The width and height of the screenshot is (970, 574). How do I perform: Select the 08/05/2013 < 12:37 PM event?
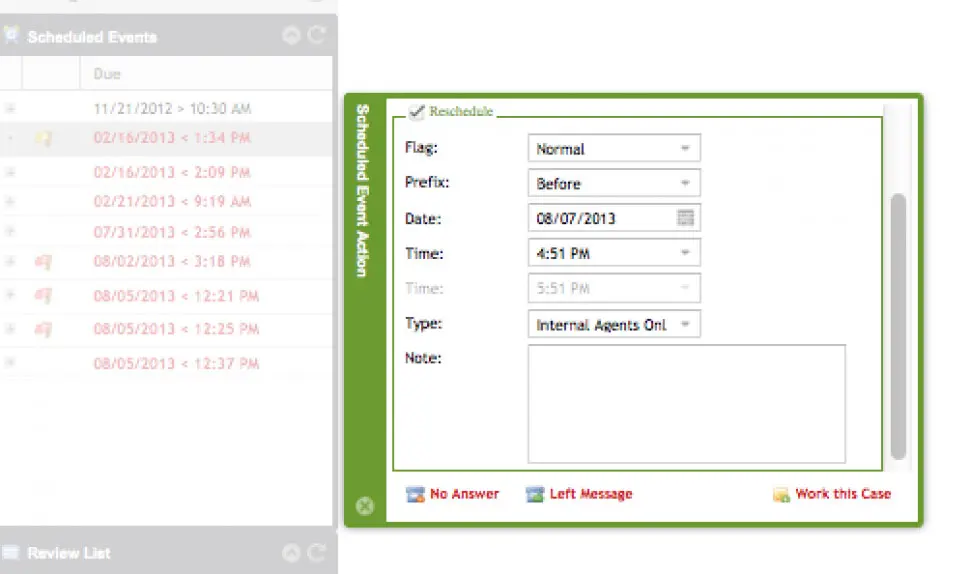point(176,364)
